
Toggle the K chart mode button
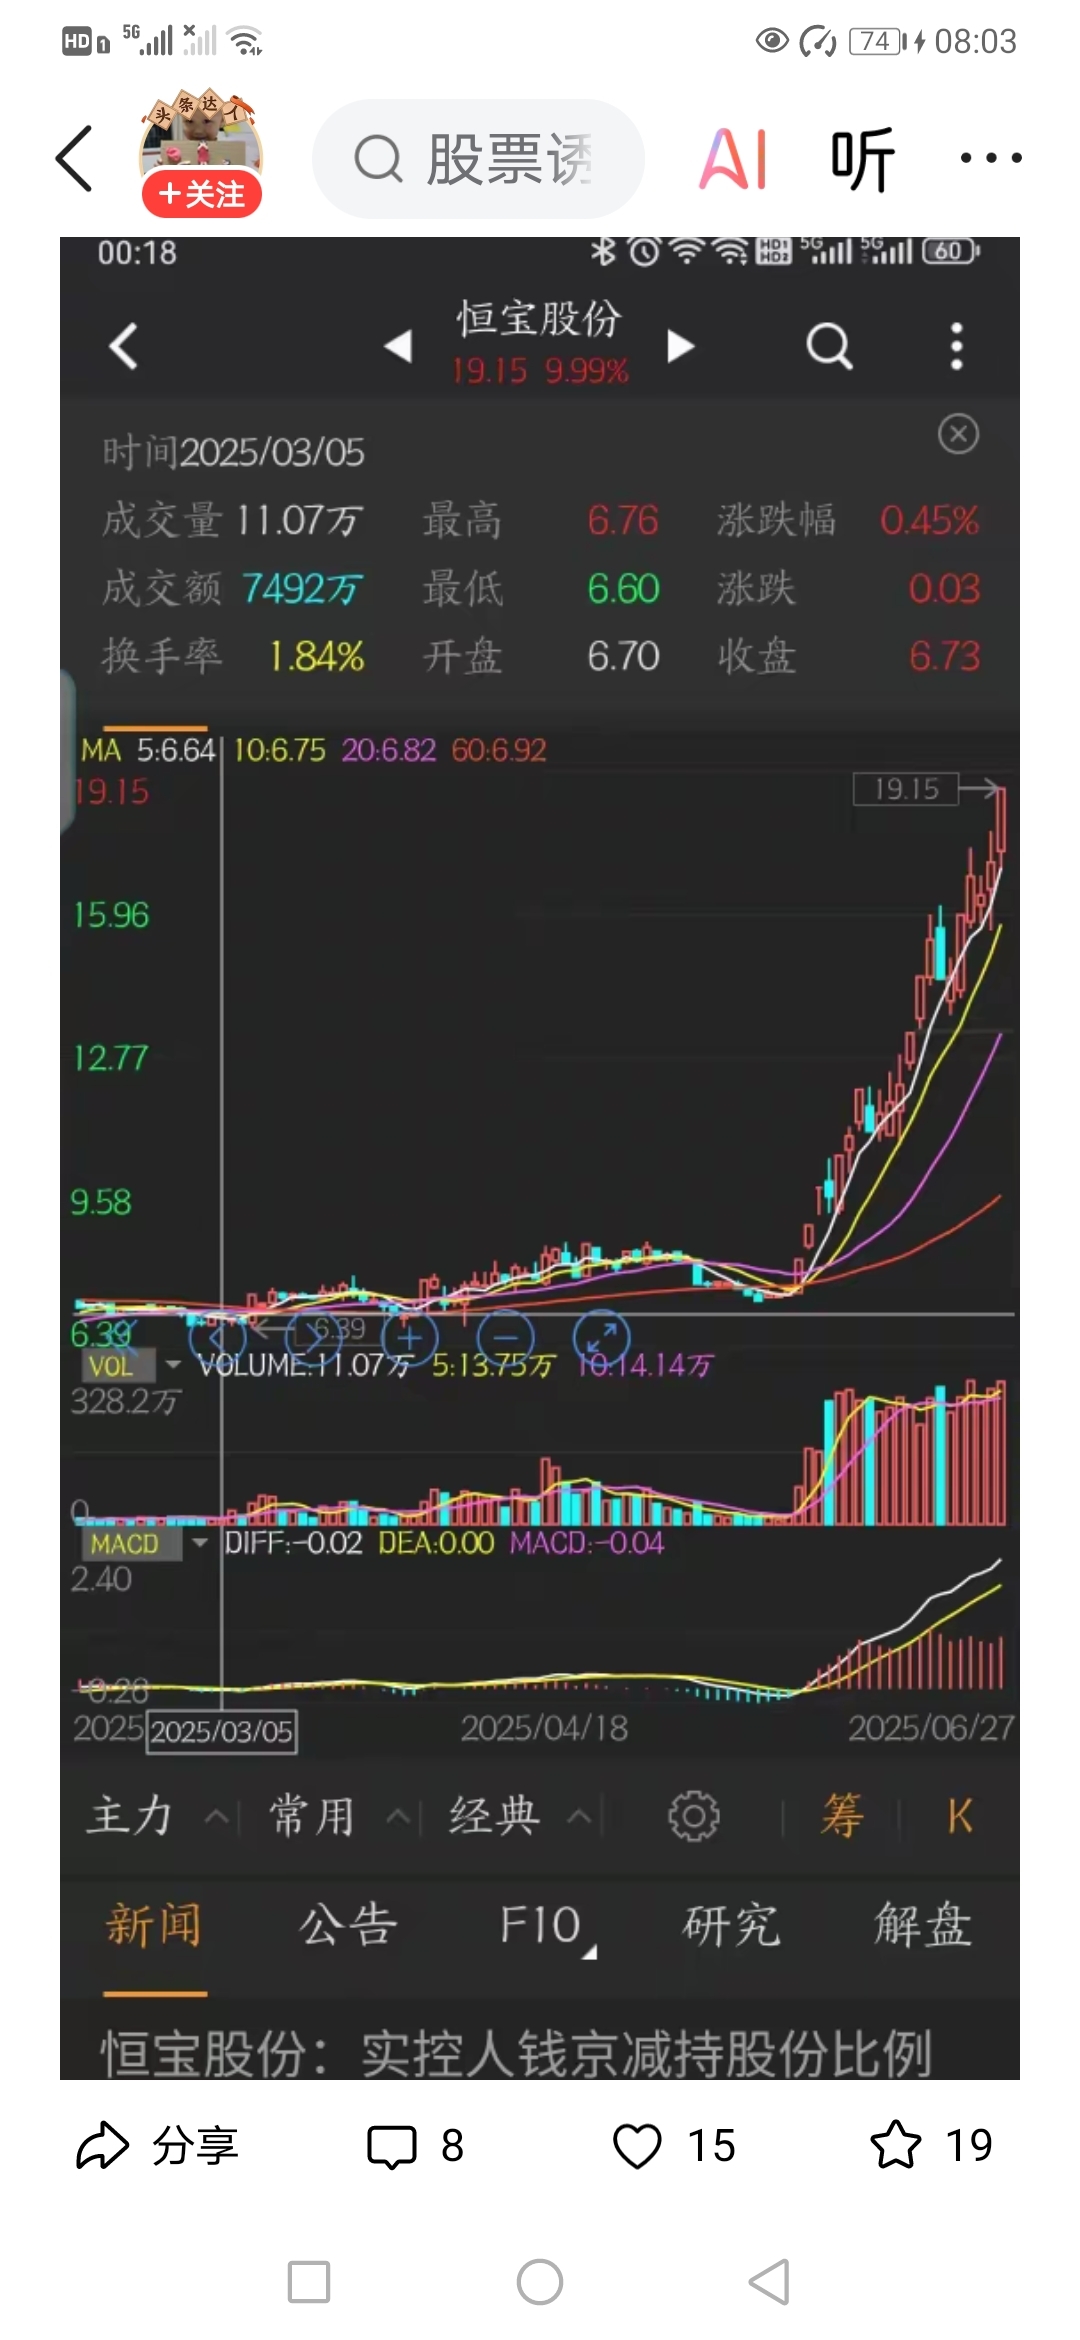click(960, 1816)
